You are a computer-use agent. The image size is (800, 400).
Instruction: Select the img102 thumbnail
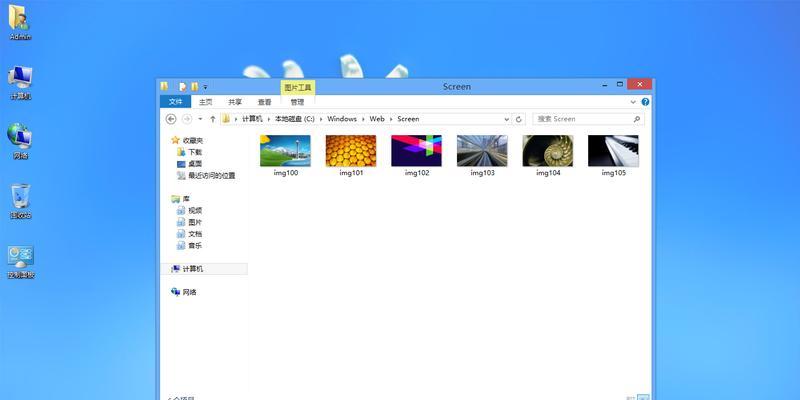coord(416,151)
